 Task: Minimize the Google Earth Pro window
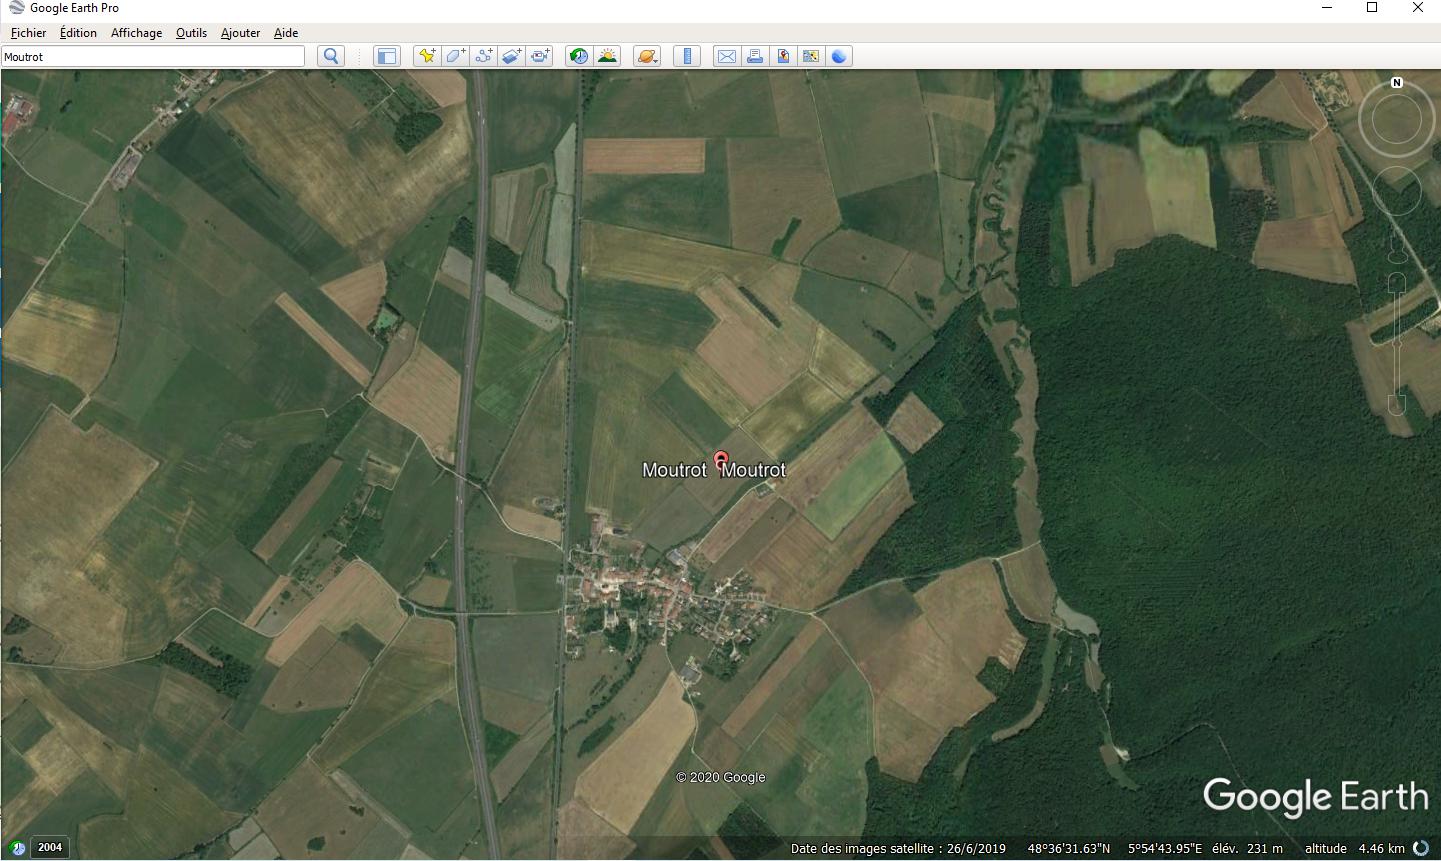[x=1327, y=8]
